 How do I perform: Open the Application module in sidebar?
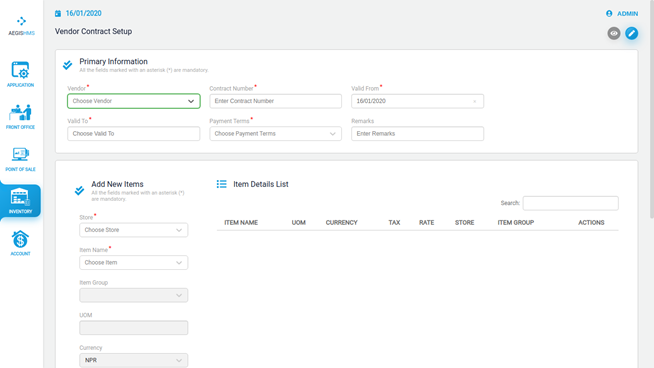[x=20, y=74]
